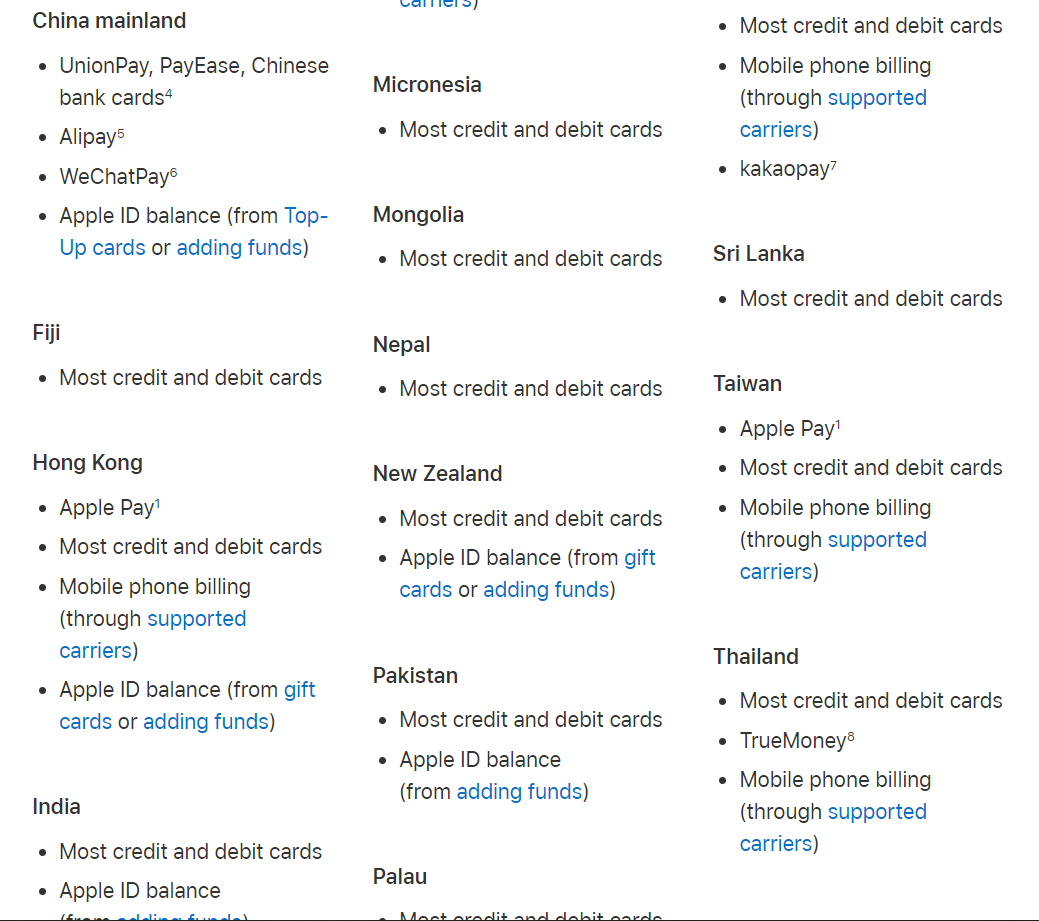Click the Mongolia heading
Screen dimensions: 1039x921
coord(418,215)
